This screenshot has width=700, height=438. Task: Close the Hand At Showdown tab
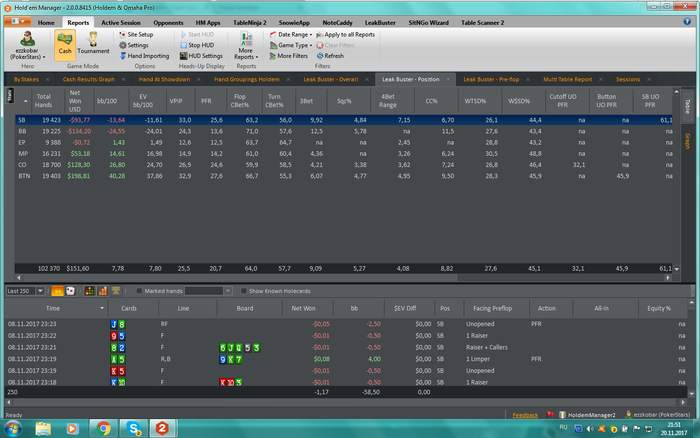(x=199, y=79)
